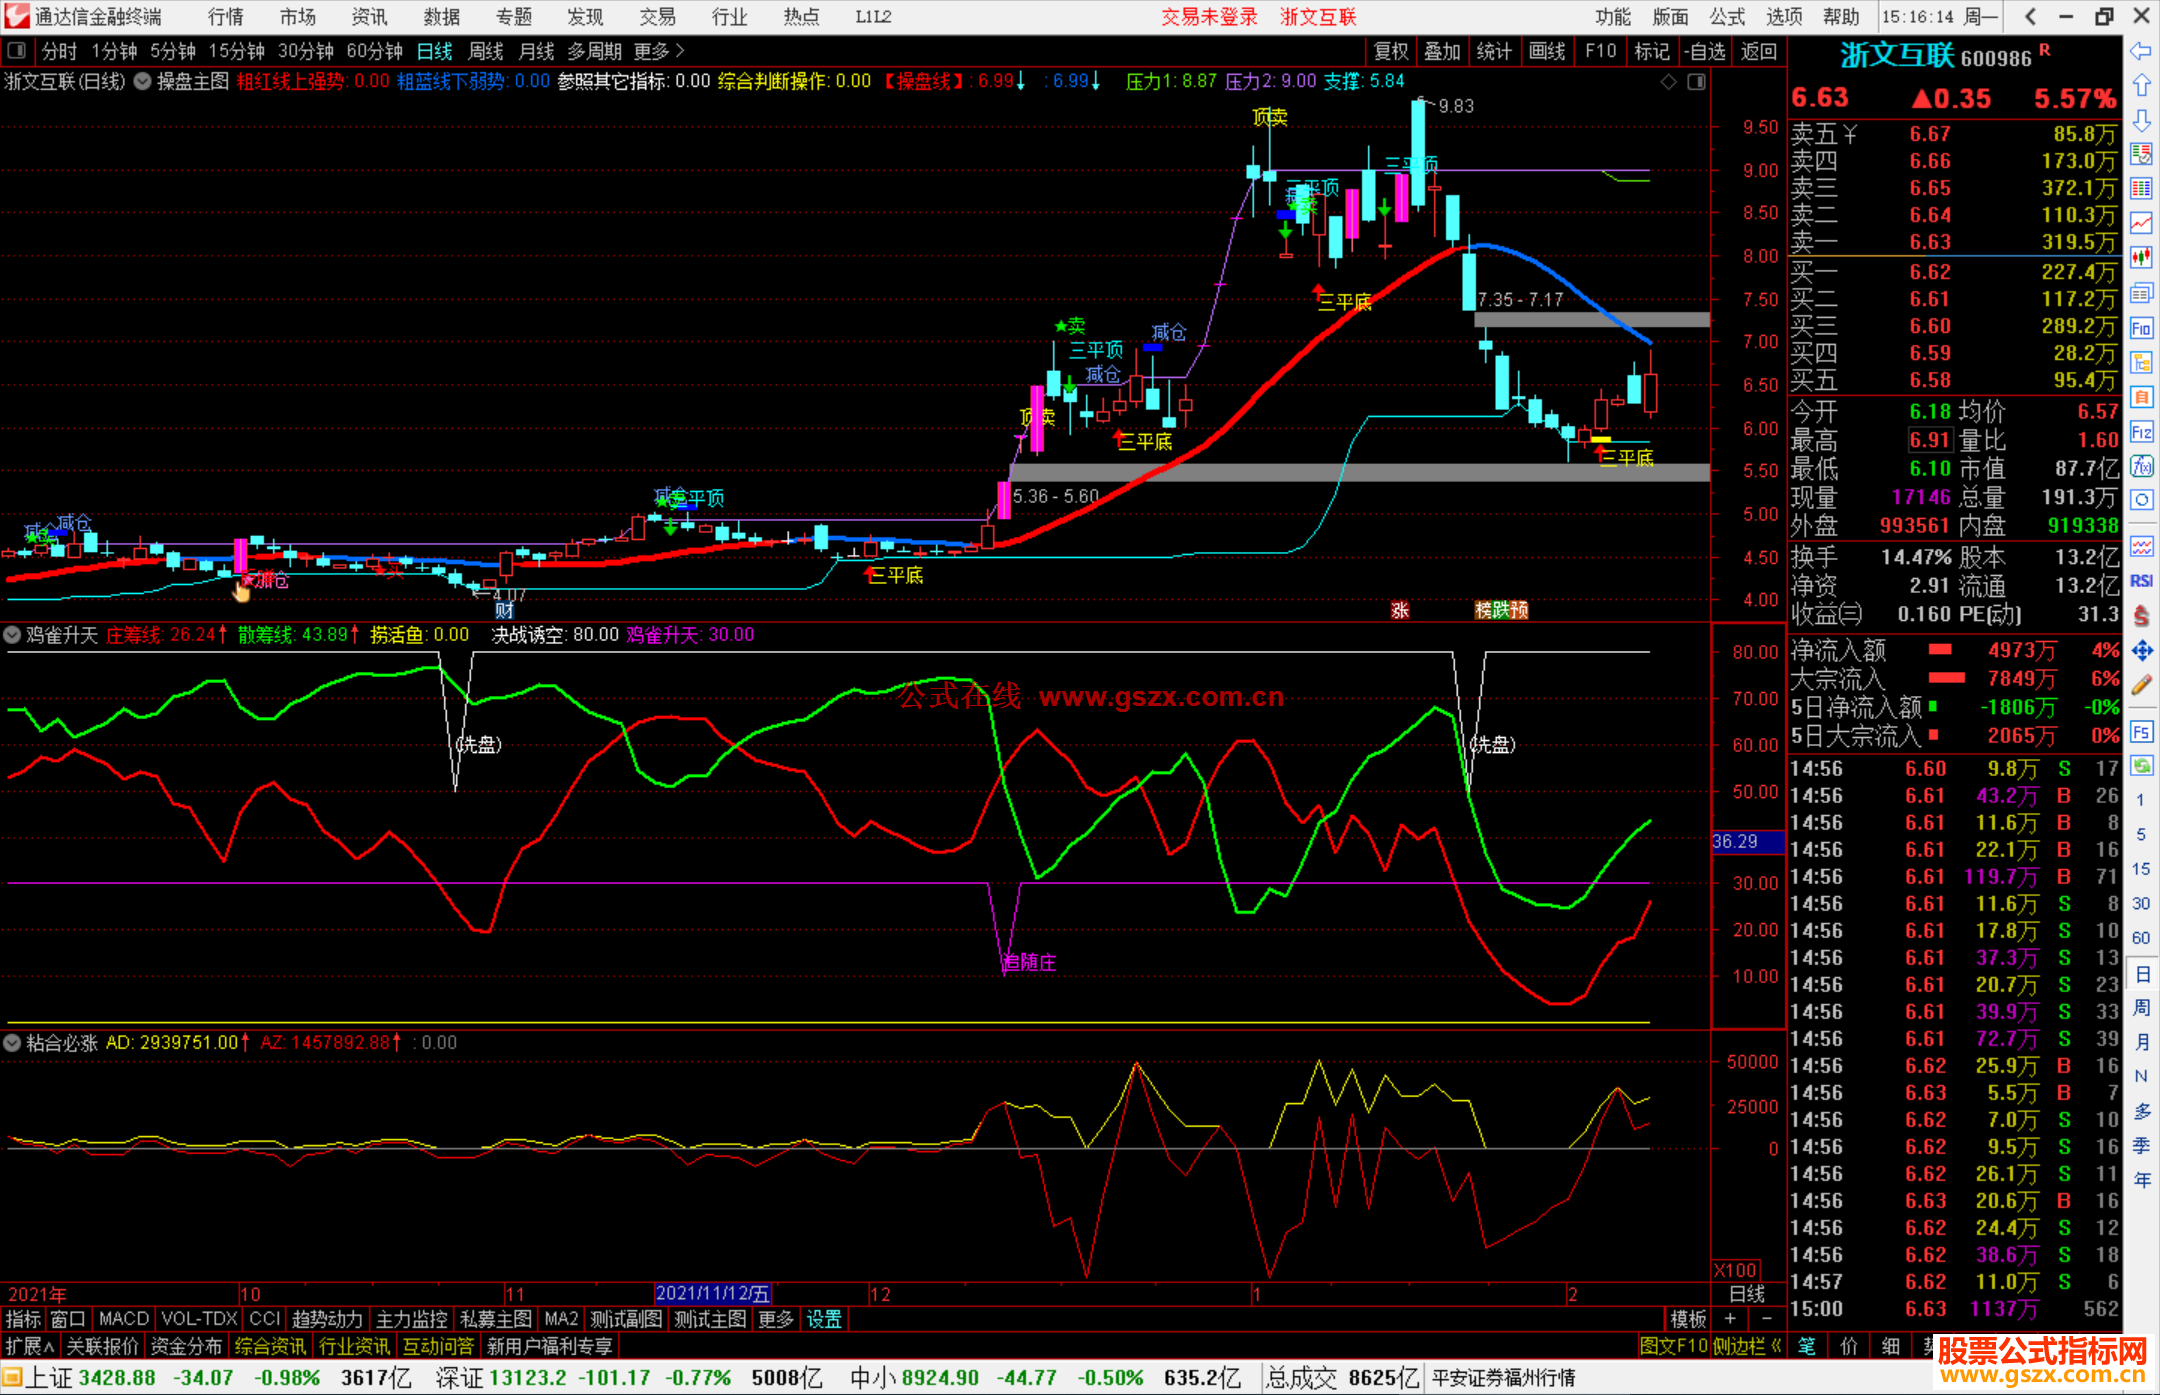Switch to 1-minute period in sidebar
Screen dimensions: 2160x1395
(x=2141, y=800)
